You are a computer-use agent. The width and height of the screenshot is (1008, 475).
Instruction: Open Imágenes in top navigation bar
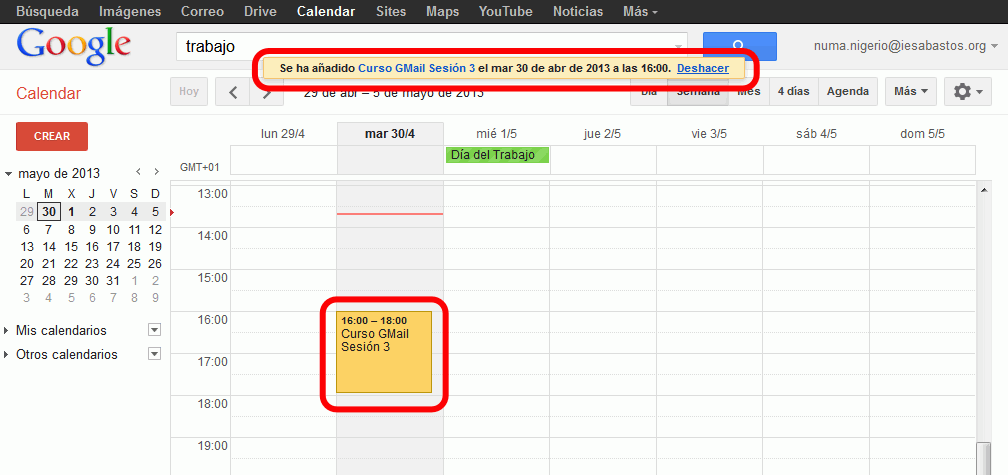[x=130, y=12]
